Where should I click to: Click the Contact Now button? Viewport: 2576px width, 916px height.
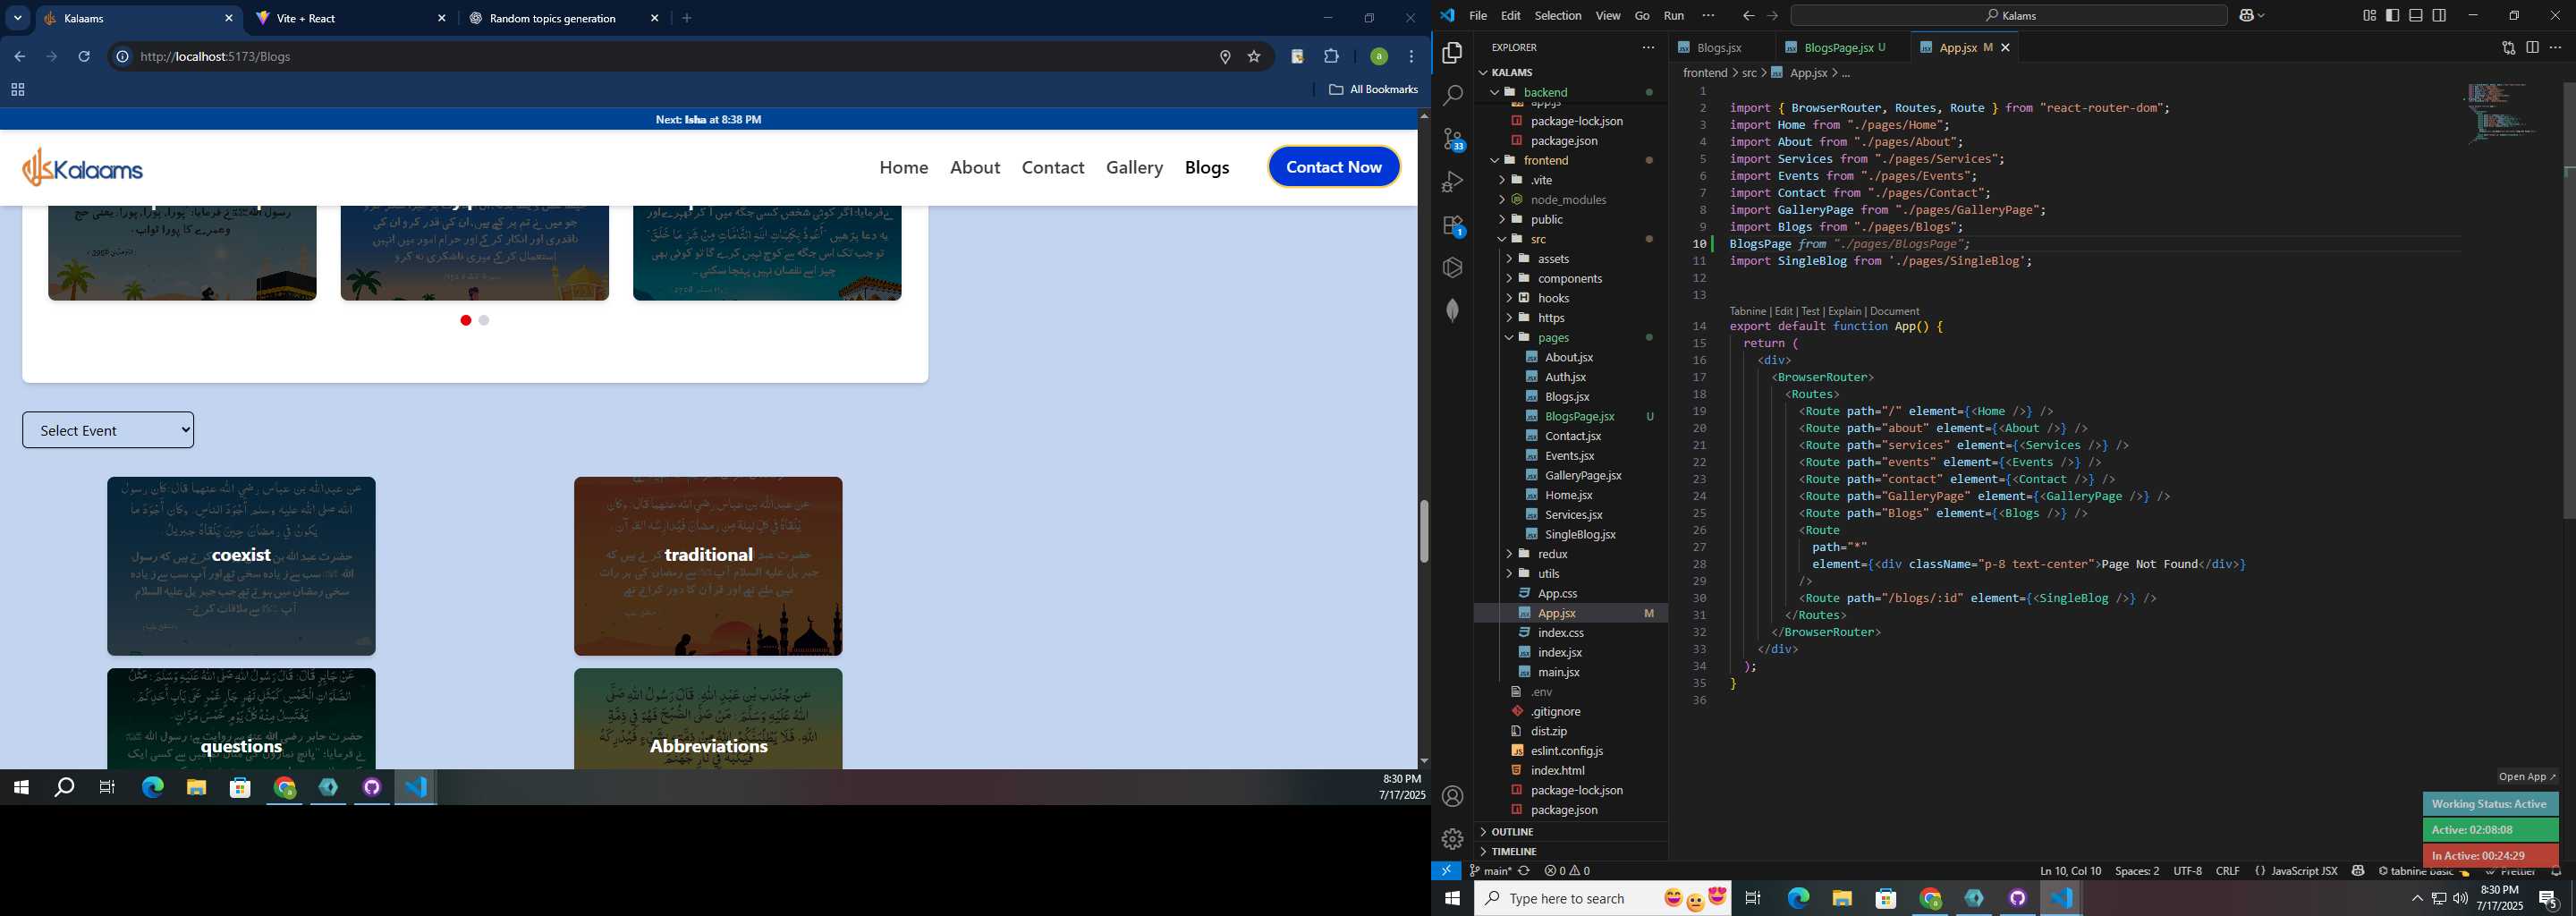pyautogui.click(x=1334, y=167)
